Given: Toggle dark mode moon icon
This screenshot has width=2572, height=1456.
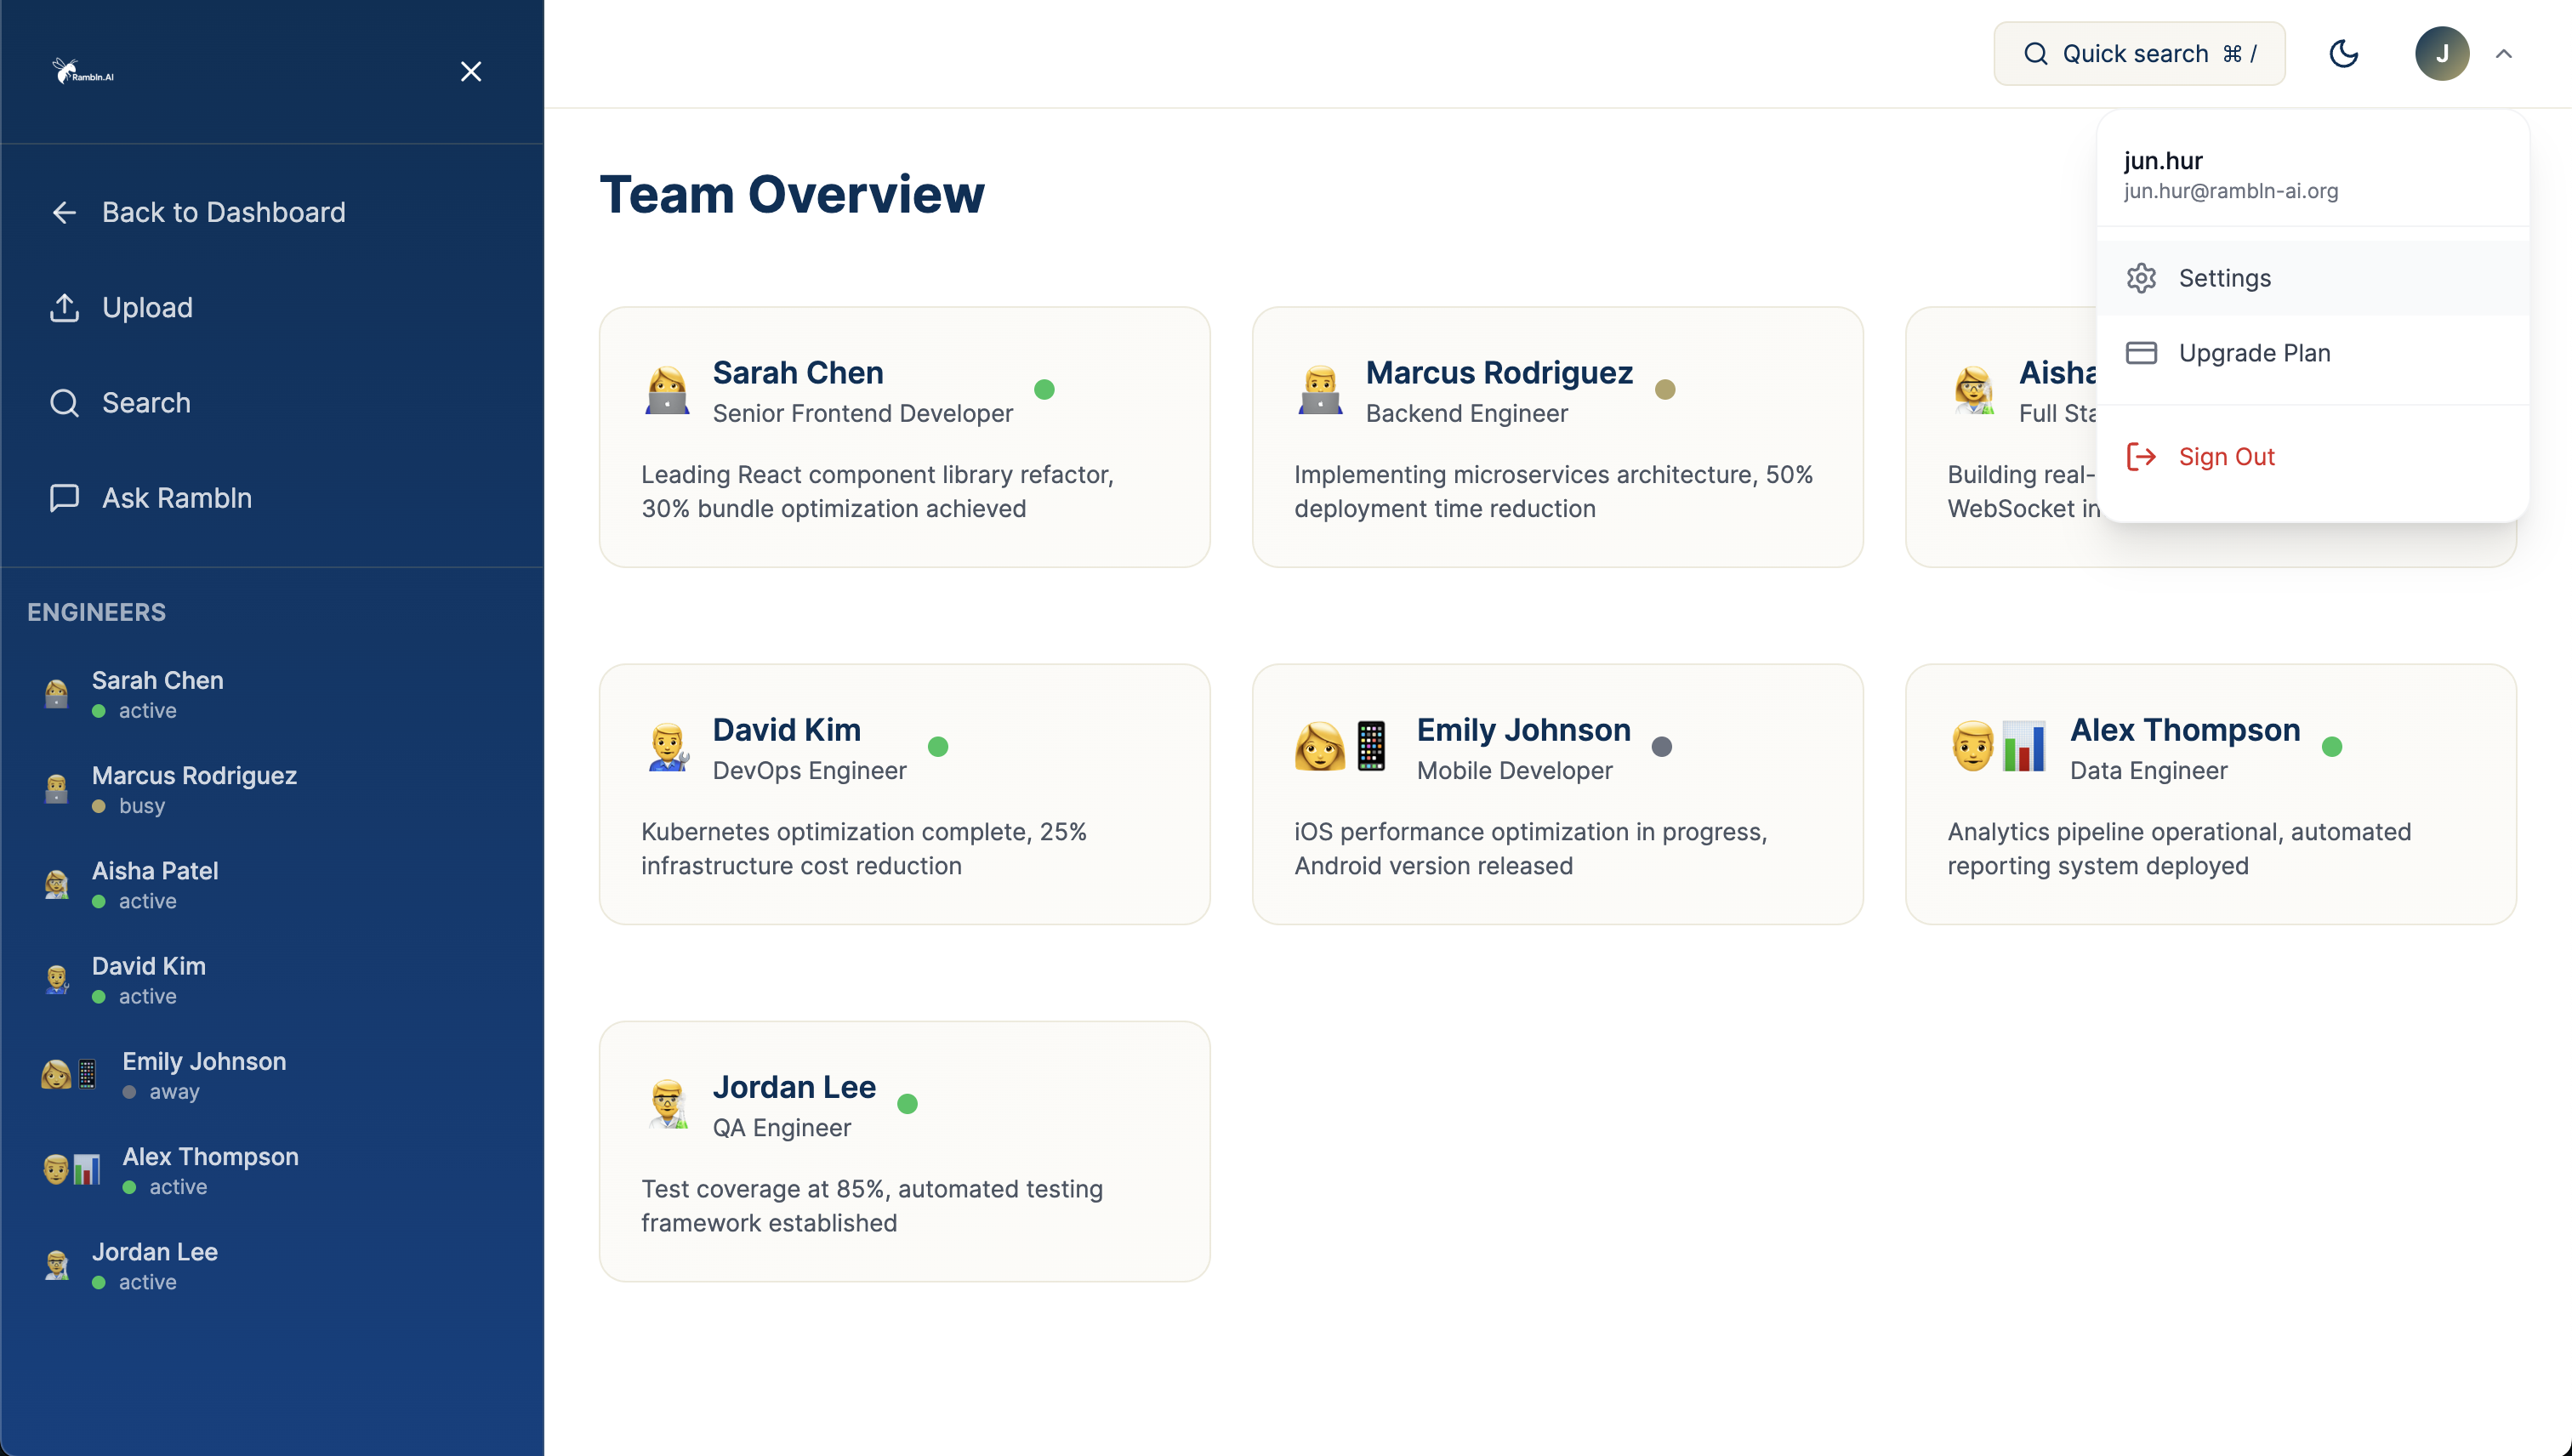Looking at the screenshot, I should click(2343, 53).
